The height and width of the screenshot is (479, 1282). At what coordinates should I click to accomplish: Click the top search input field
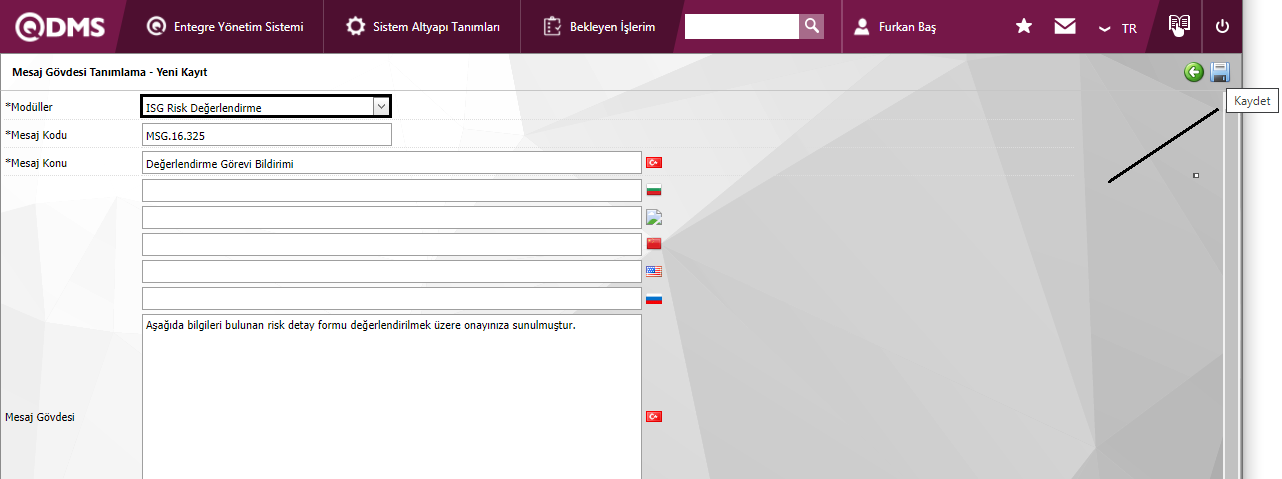click(x=742, y=27)
